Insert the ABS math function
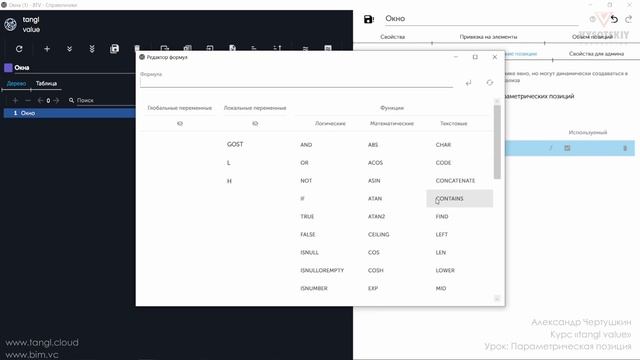 coord(373,145)
